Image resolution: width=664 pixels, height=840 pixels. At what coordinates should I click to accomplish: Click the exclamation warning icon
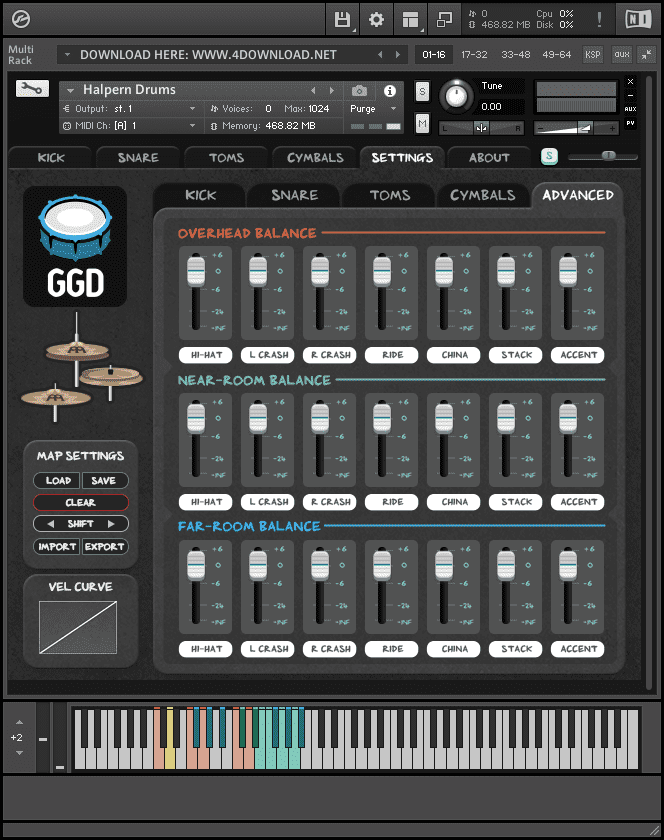(x=599, y=20)
